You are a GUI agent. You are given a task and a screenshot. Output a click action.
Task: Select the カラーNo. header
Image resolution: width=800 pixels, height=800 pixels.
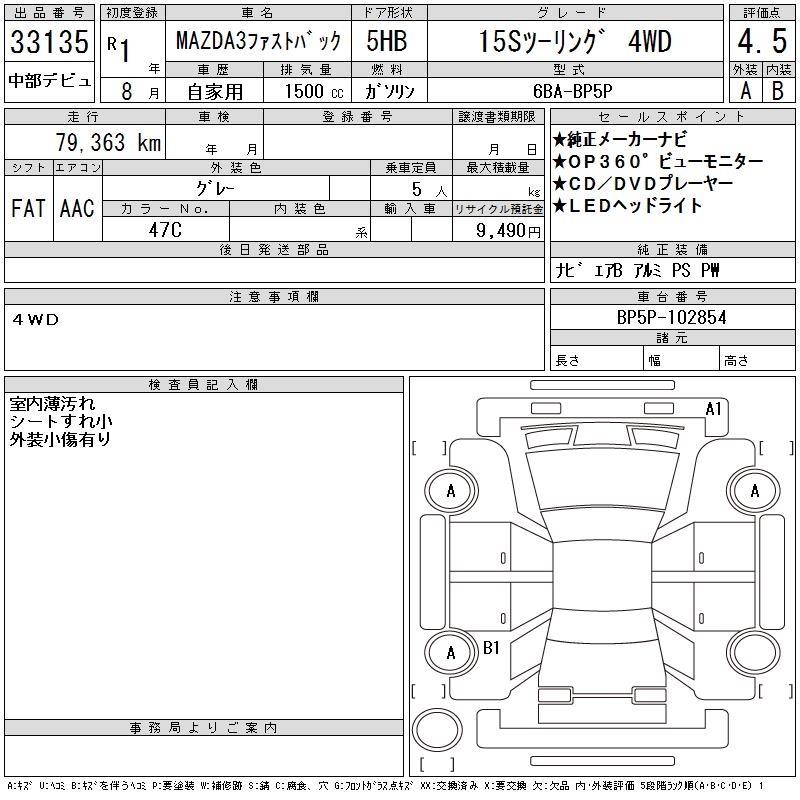coord(165,209)
